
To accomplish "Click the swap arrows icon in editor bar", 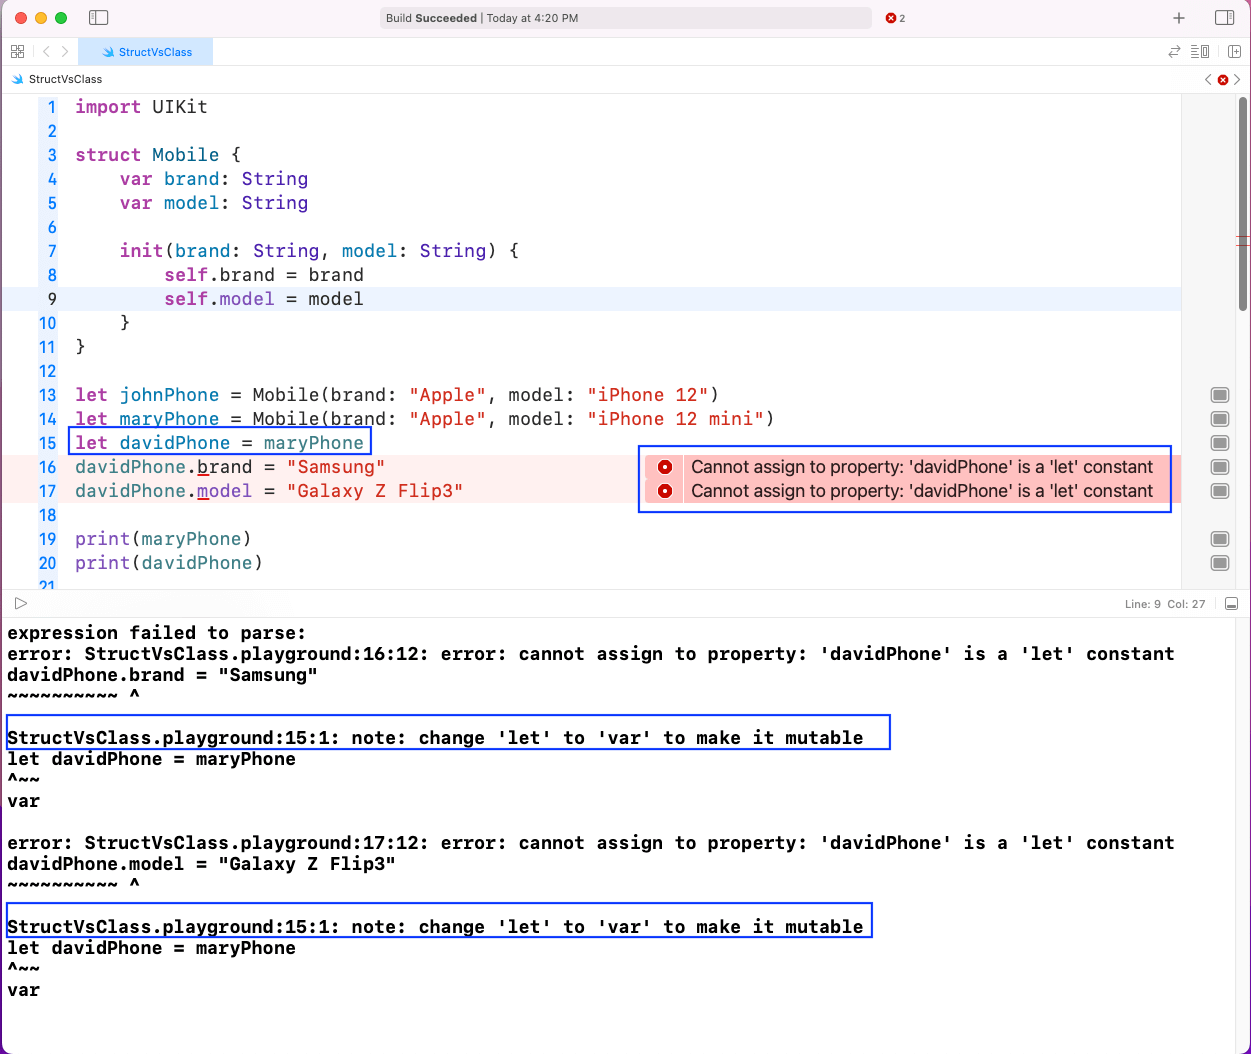I will click(1174, 52).
